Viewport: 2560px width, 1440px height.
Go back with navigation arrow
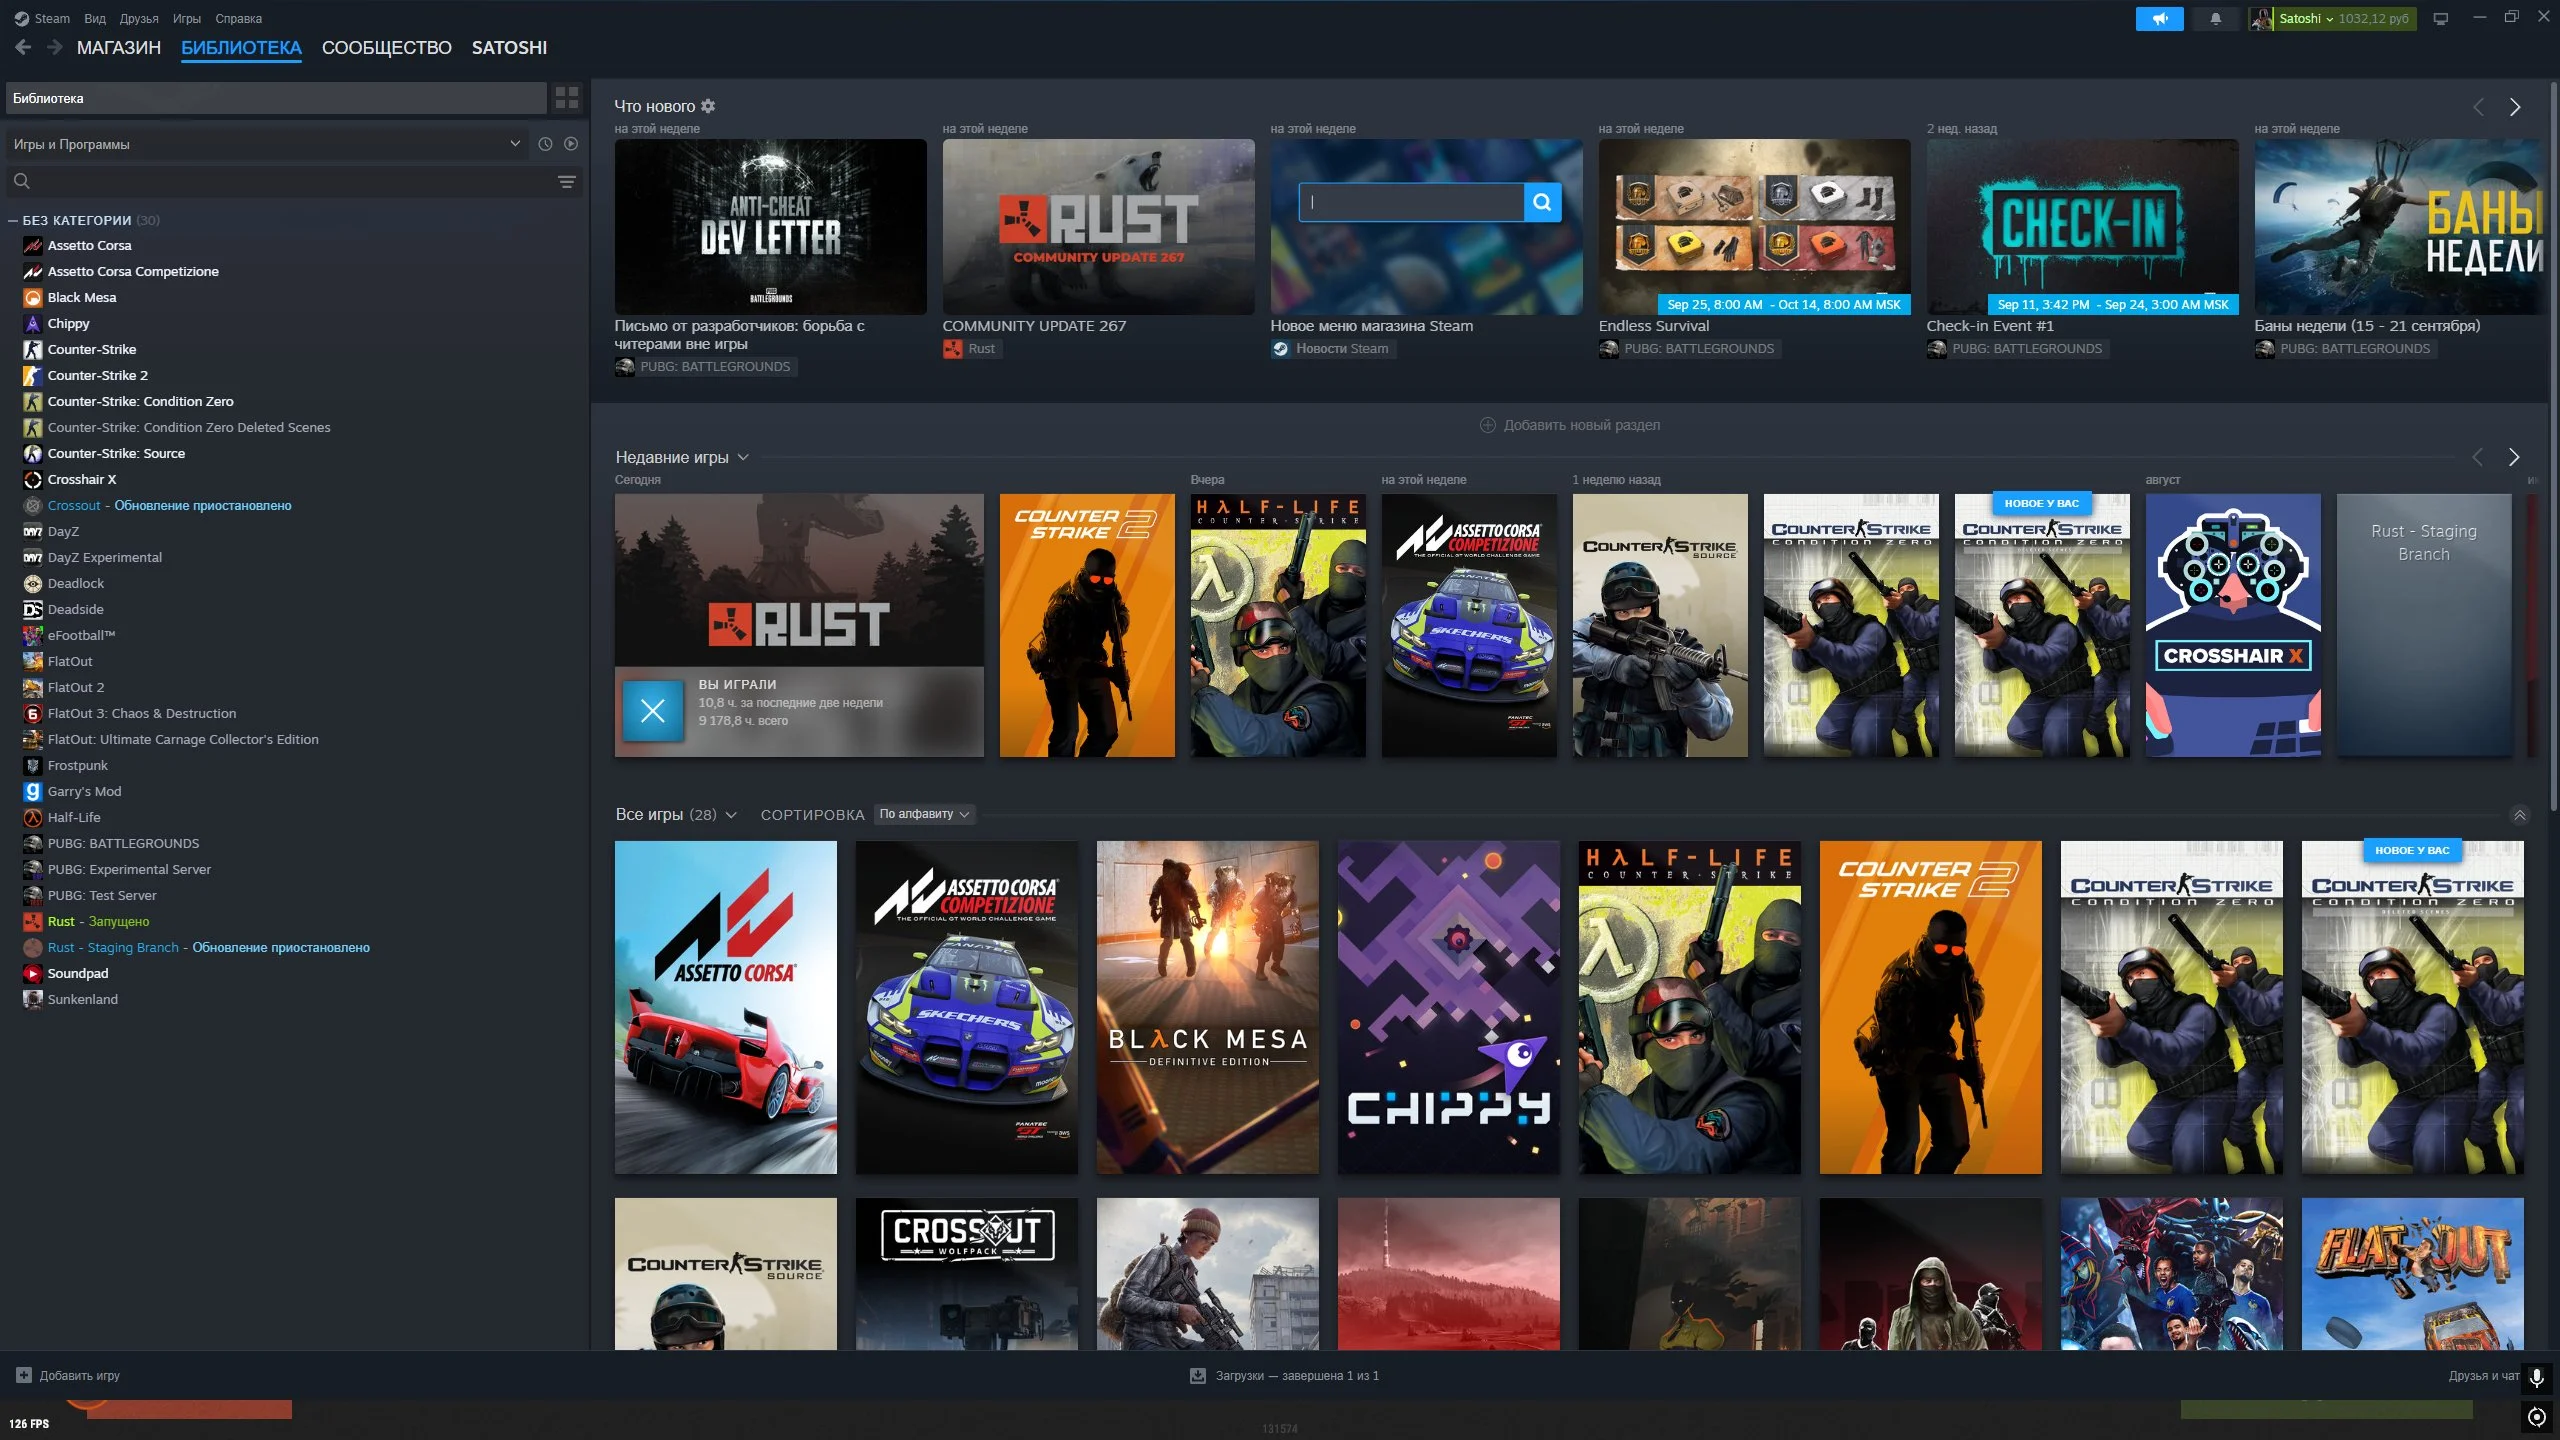click(x=24, y=47)
